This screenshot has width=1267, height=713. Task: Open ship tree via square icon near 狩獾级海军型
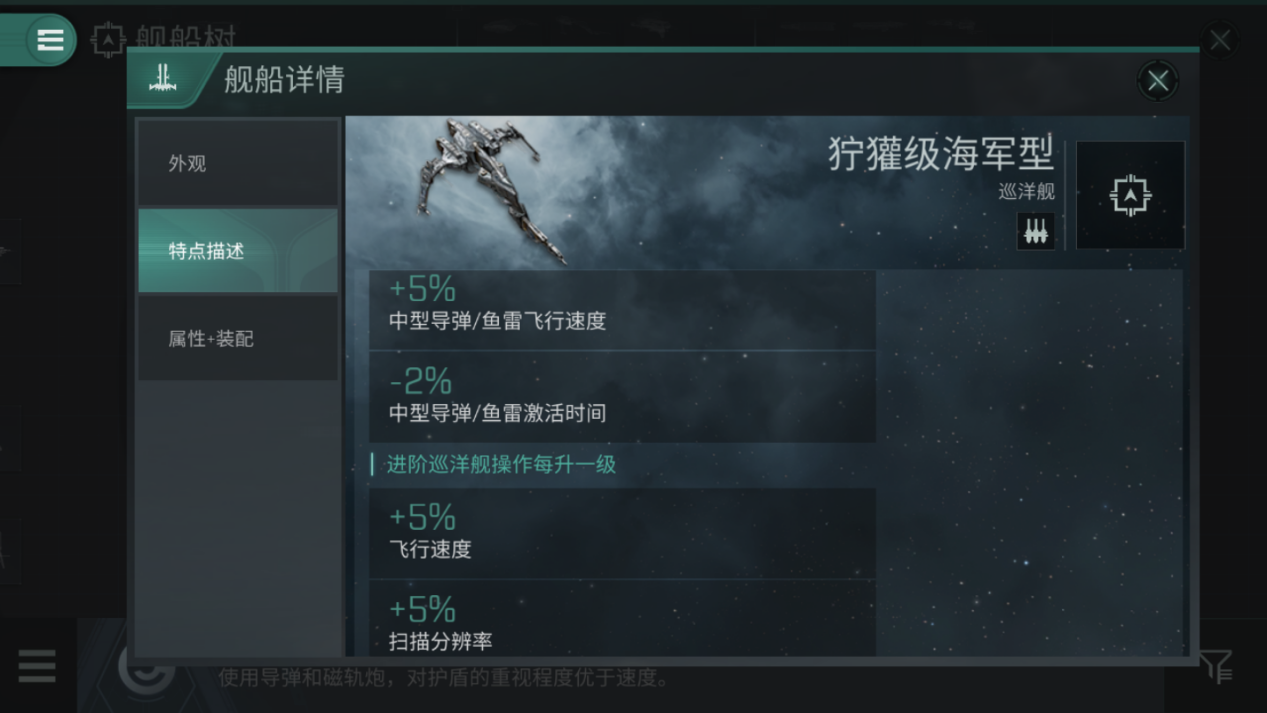click(1130, 195)
